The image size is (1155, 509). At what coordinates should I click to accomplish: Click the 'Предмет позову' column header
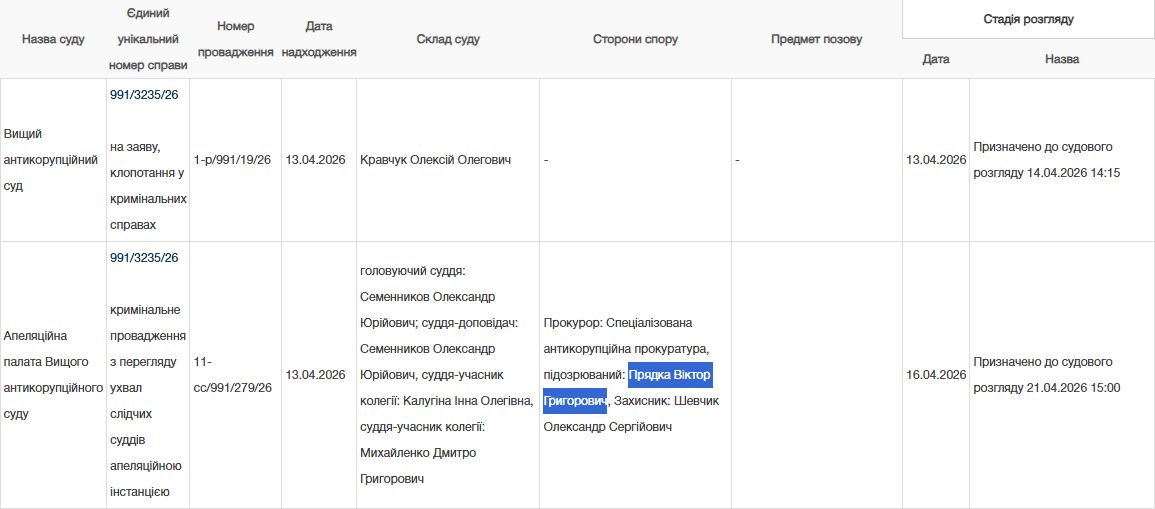pos(816,39)
